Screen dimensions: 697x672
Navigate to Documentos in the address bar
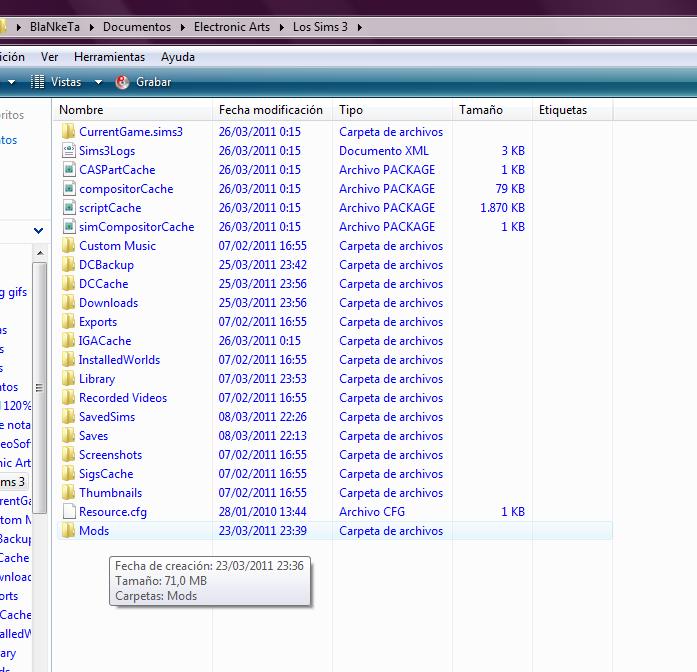coord(136,27)
